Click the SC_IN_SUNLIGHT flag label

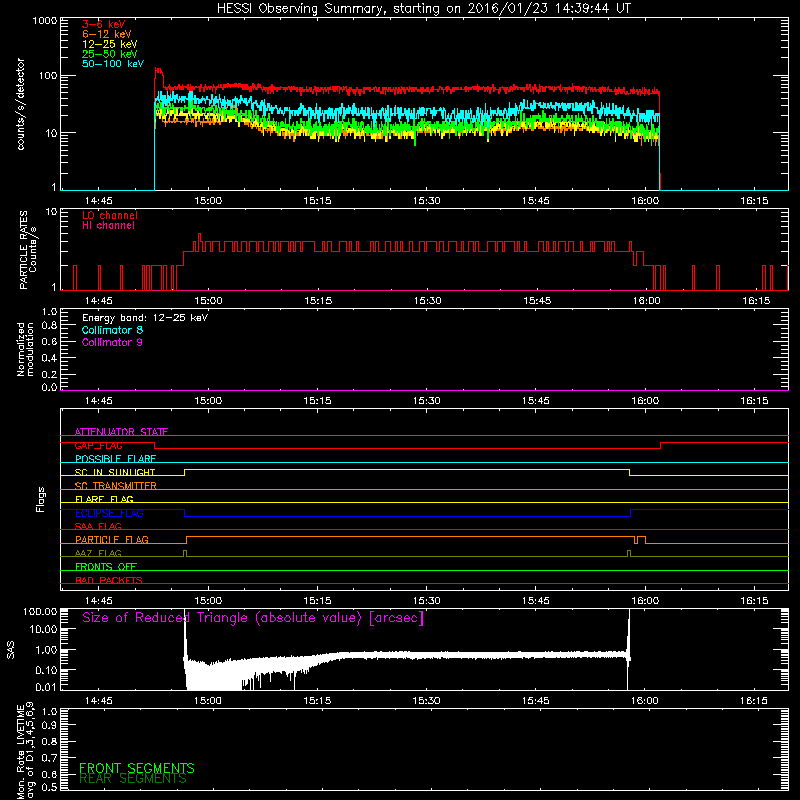pyautogui.click(x=115, y=472)
